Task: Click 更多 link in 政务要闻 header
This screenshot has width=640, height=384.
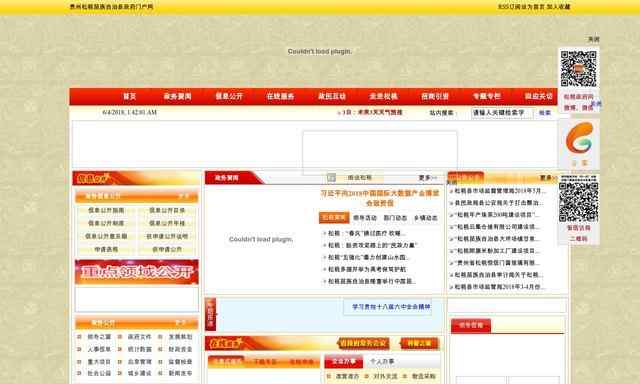Action: 427,178
